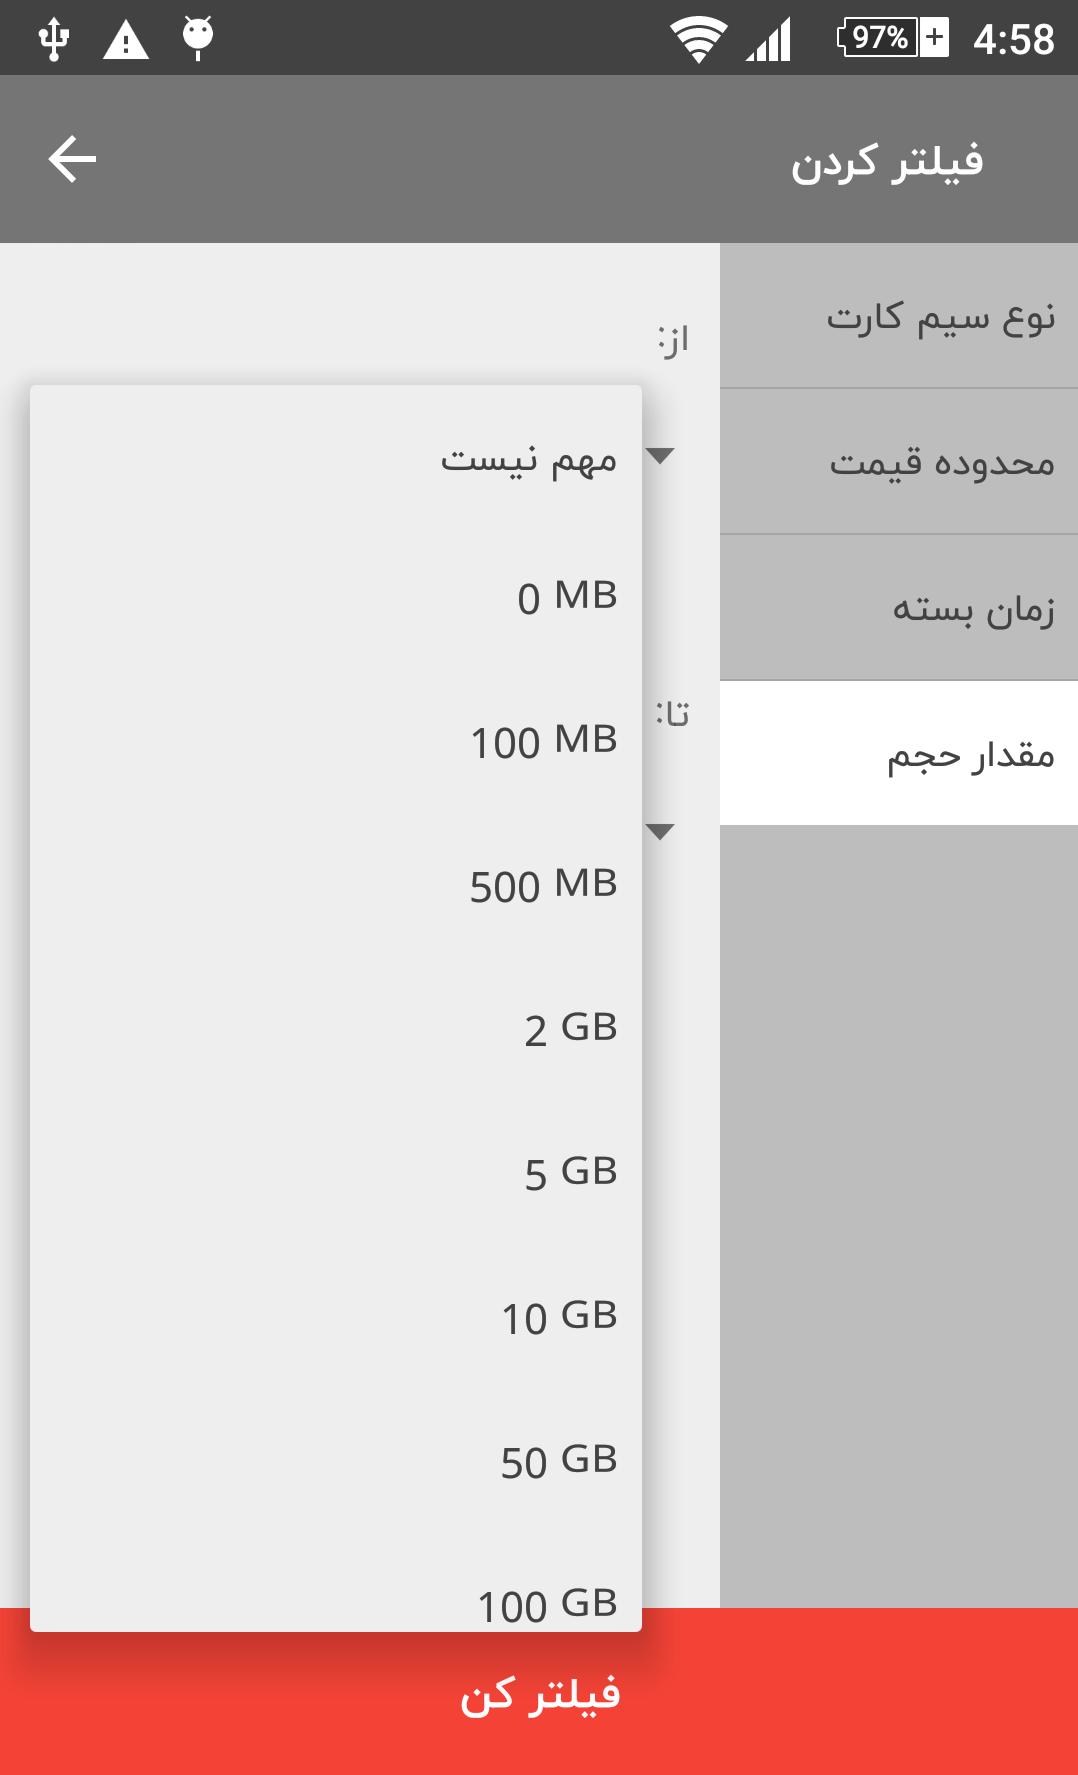
Task: Choose the 100 MB option
Action: point(336,742)
